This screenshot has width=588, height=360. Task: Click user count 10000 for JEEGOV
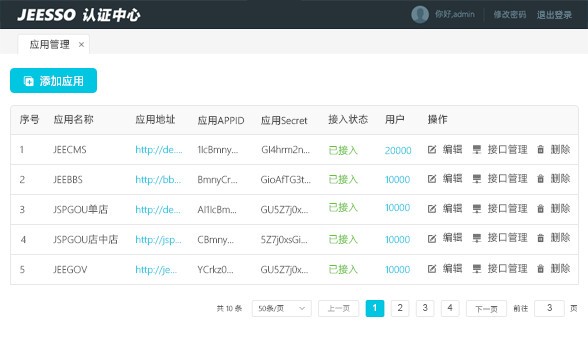click(398, 269)
